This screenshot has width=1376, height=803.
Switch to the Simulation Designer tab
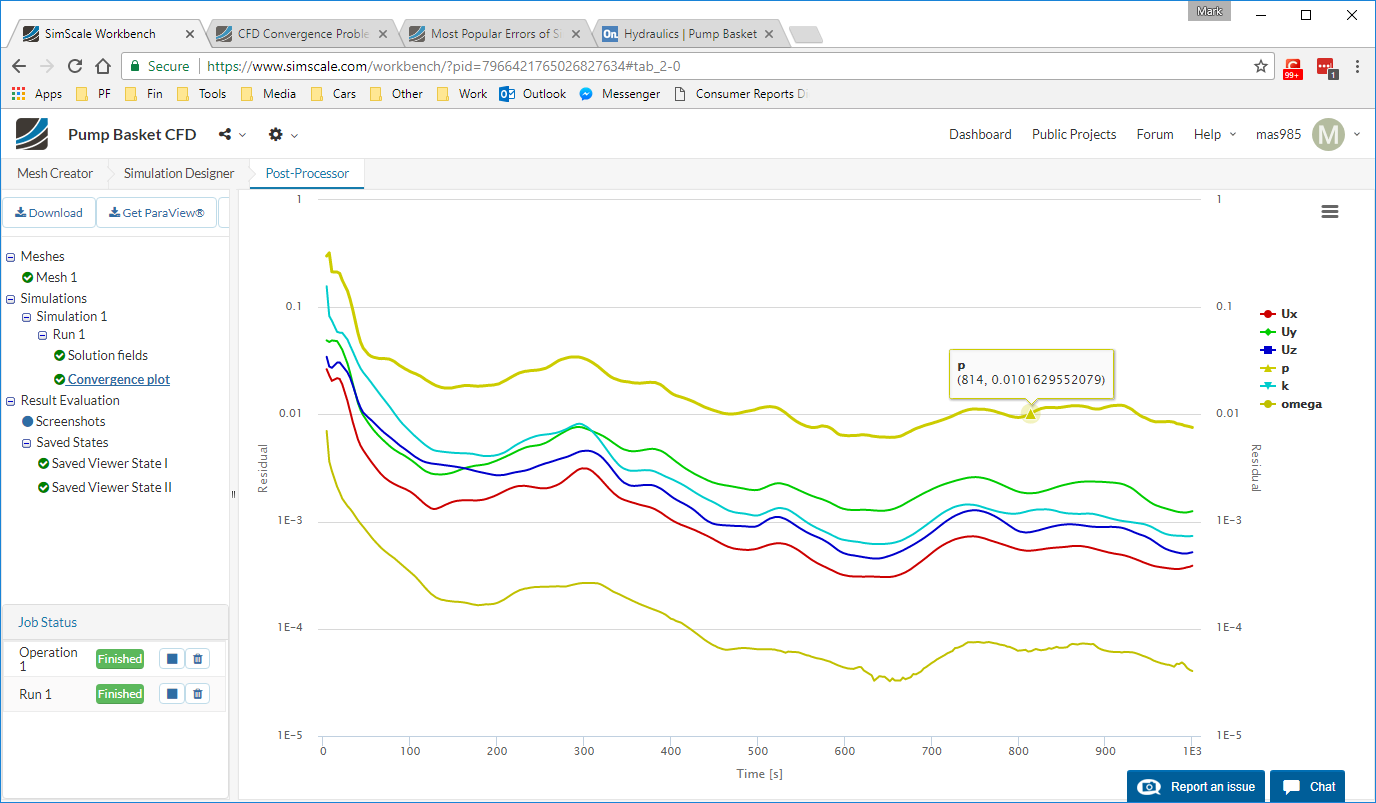click(x=179, y=173)
